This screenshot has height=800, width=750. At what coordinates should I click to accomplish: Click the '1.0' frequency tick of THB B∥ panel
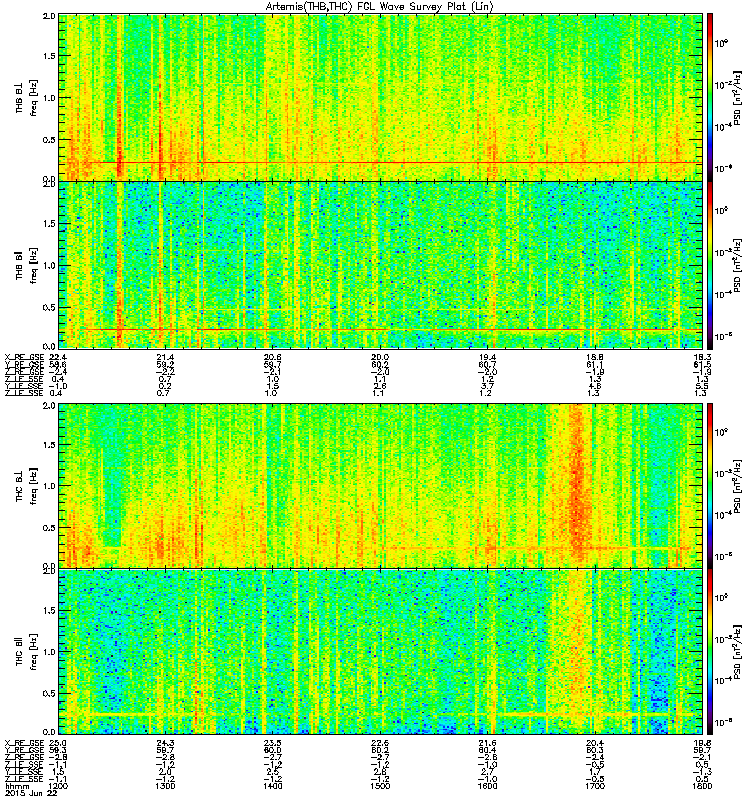(49, 265)
